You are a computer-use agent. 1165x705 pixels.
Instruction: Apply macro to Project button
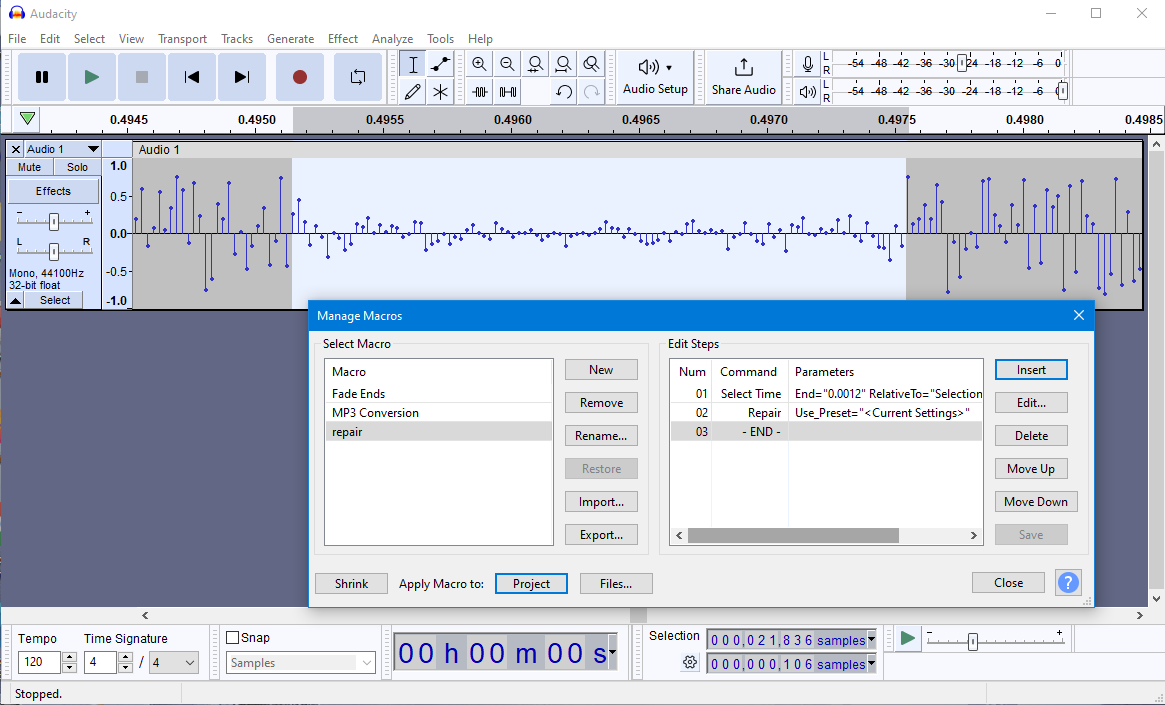click(531, 584)
